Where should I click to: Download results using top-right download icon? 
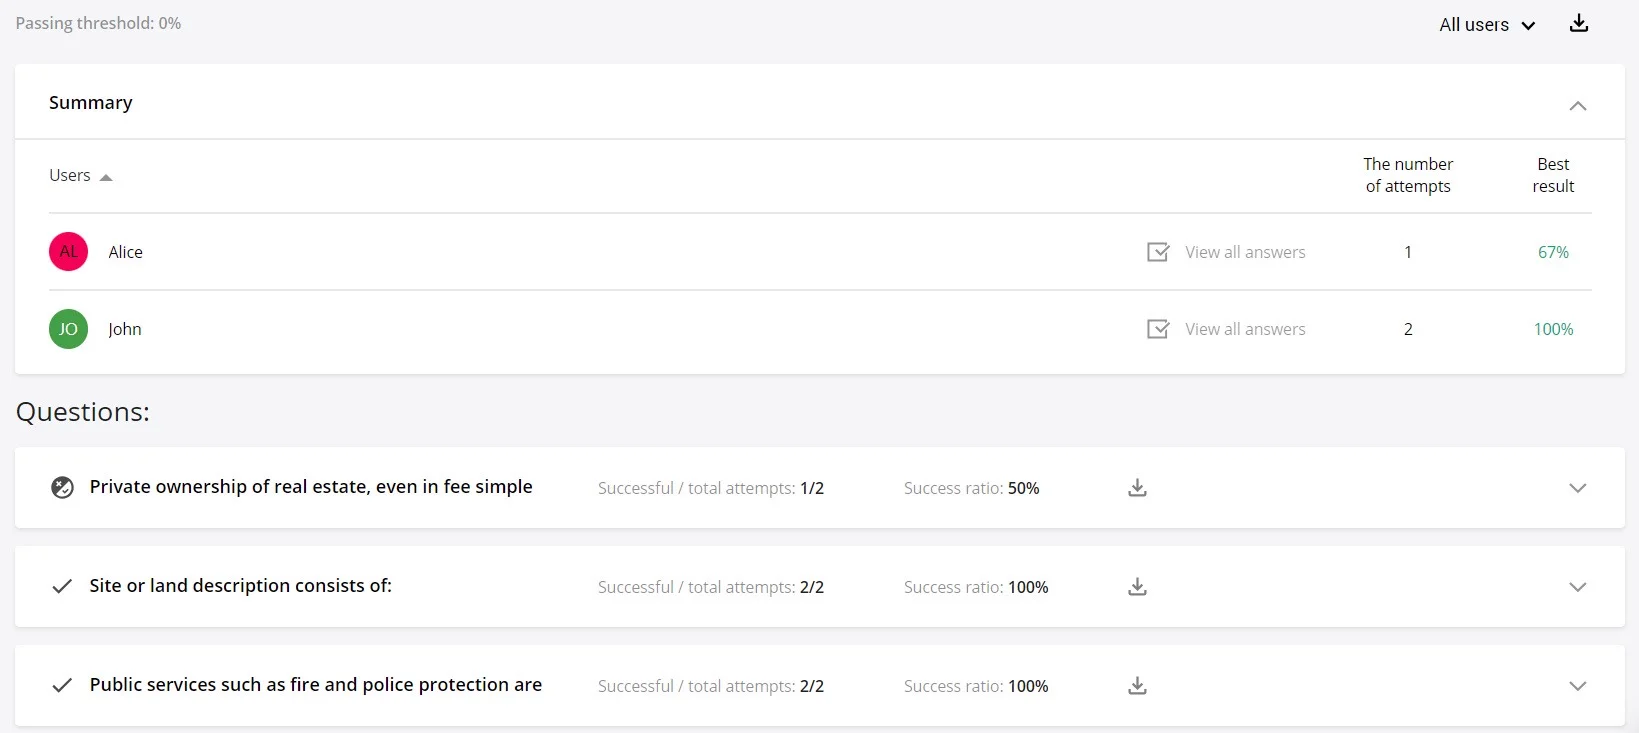click(x=1579, y=23)
